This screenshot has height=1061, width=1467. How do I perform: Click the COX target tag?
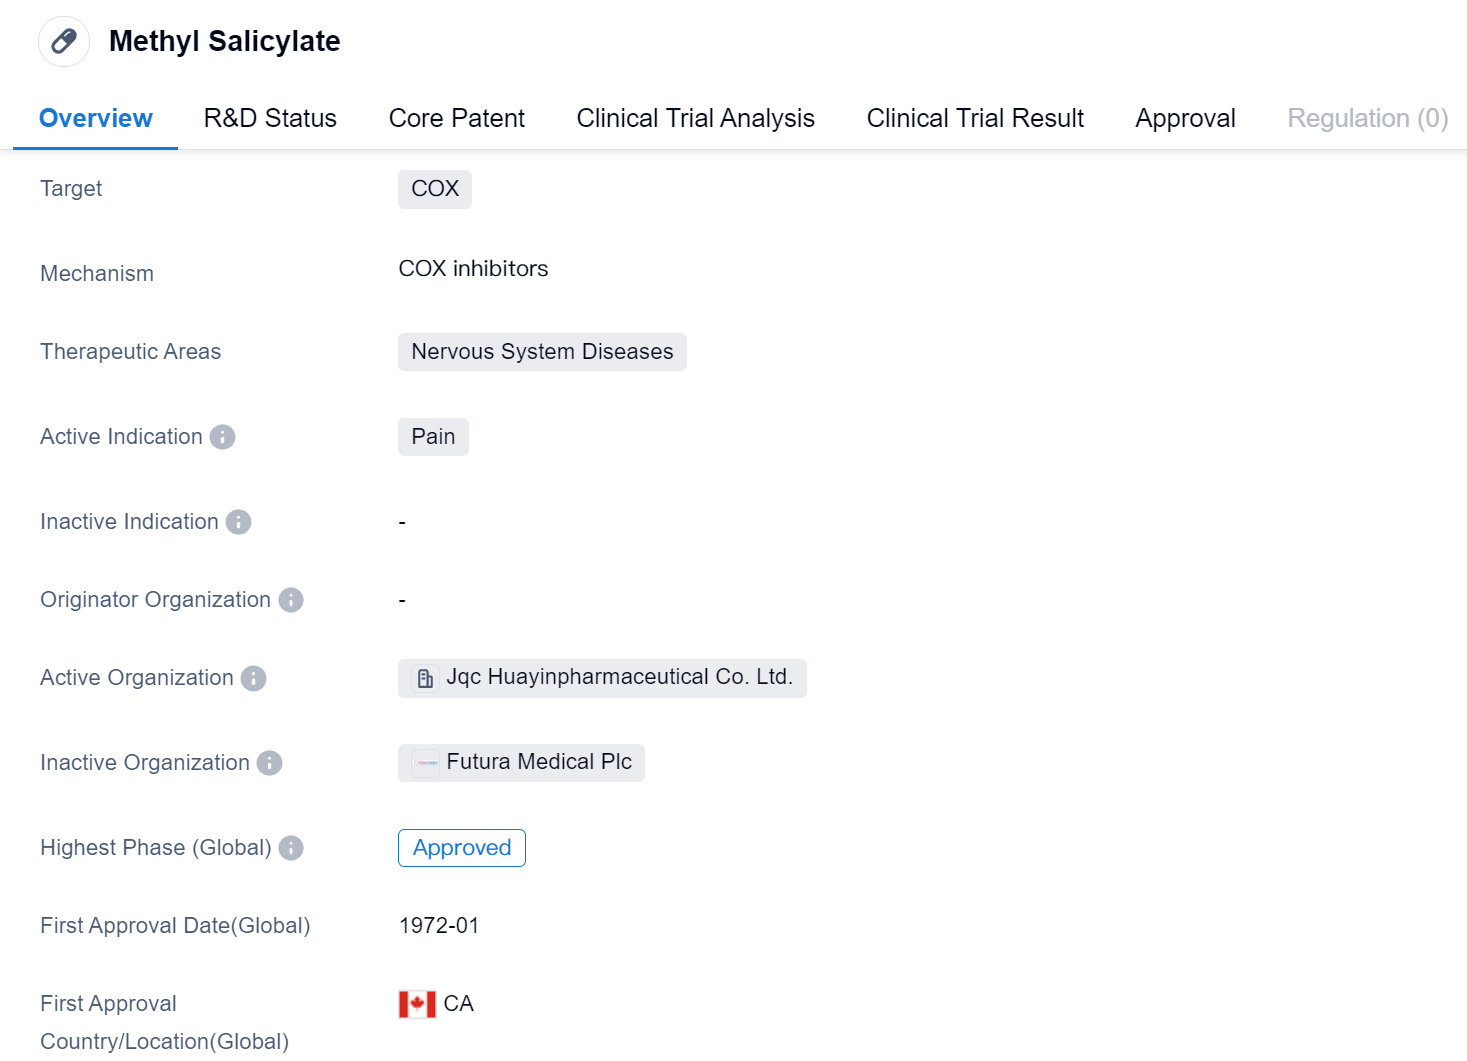coord(435,189)
